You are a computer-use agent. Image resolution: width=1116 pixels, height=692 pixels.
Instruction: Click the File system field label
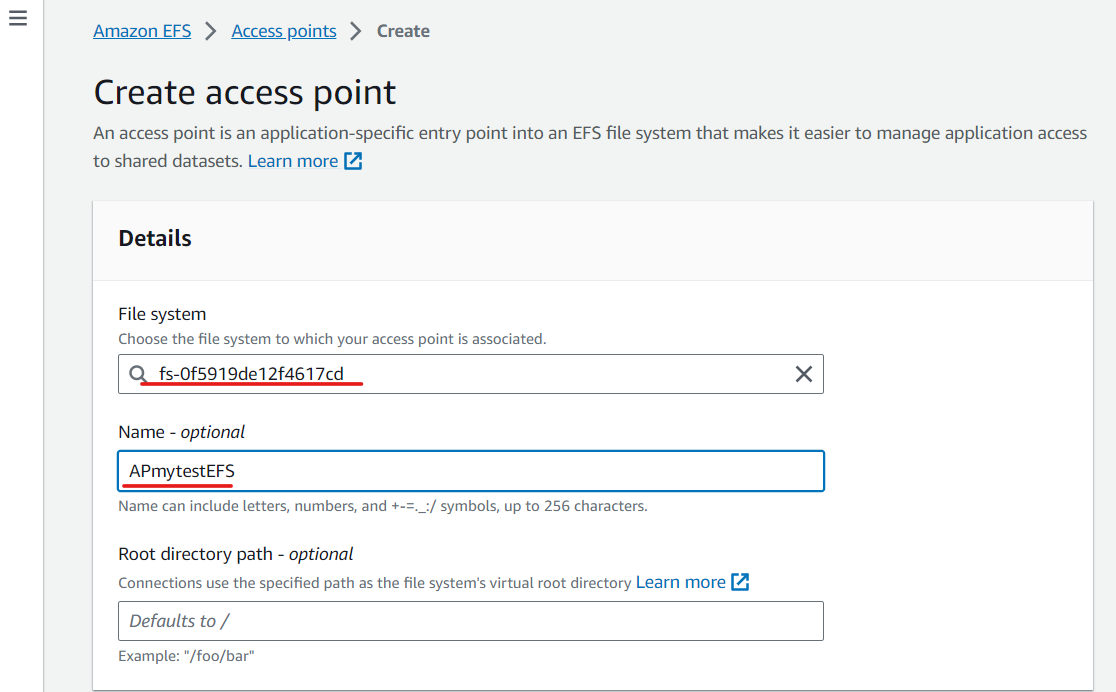tap(162, 314)
